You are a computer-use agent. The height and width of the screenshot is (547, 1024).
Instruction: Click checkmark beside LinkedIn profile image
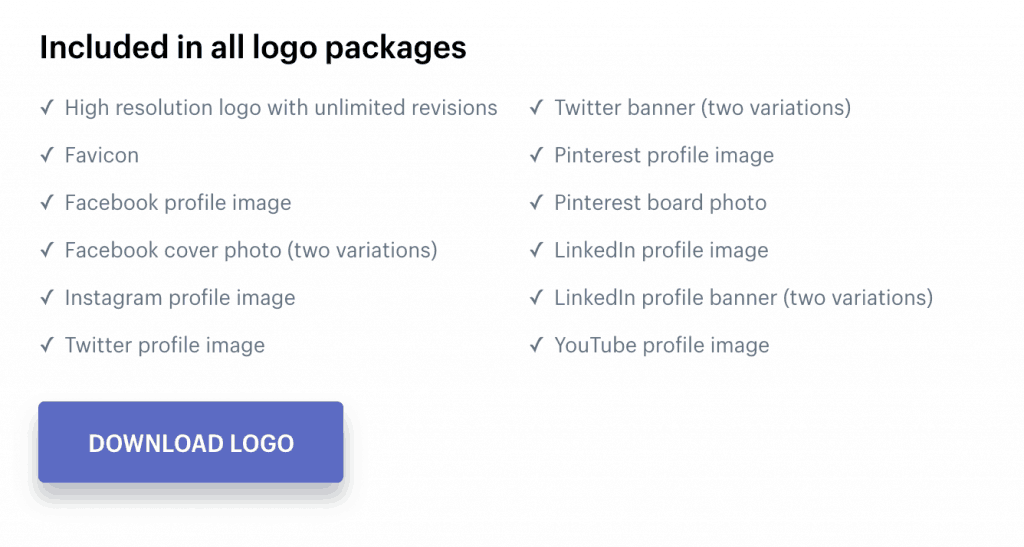537,250
